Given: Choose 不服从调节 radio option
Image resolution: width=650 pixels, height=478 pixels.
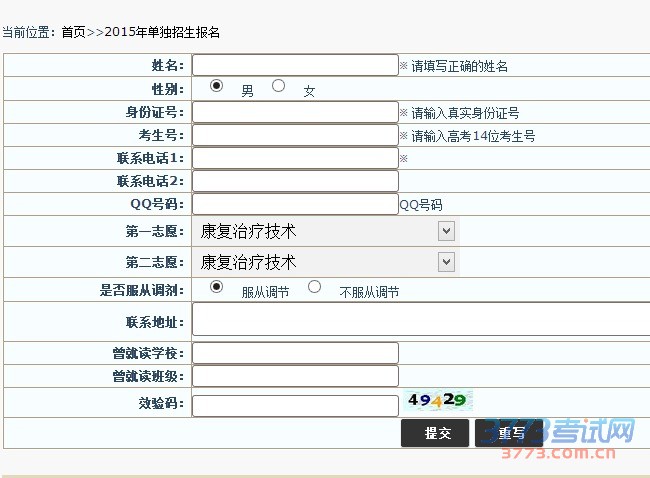Looking at the screenshot, I should tap(314, 287).
